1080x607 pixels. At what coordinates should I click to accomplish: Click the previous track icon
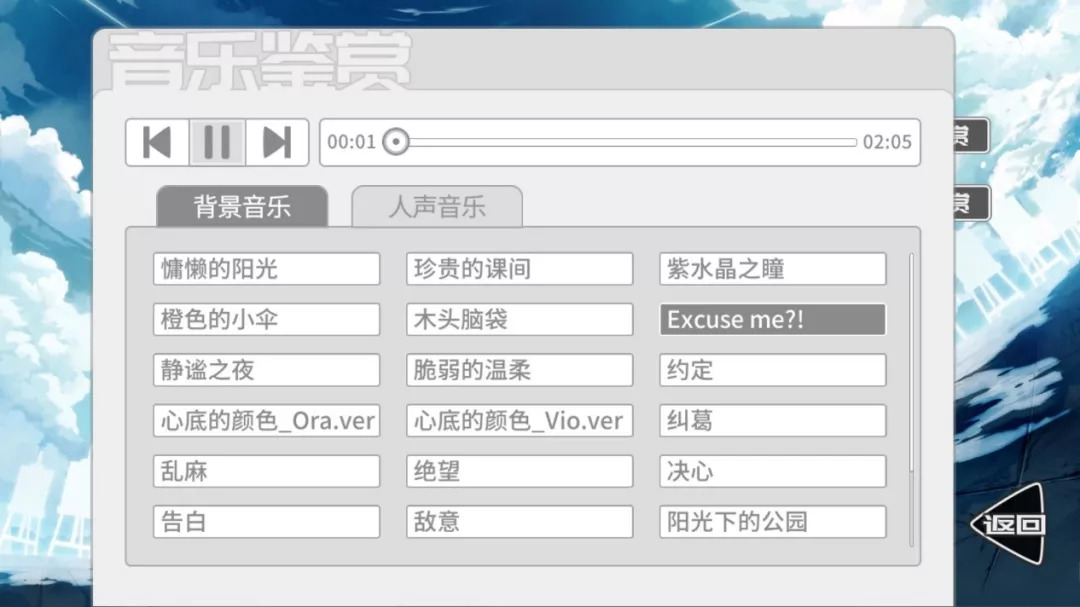pos(156,141)
